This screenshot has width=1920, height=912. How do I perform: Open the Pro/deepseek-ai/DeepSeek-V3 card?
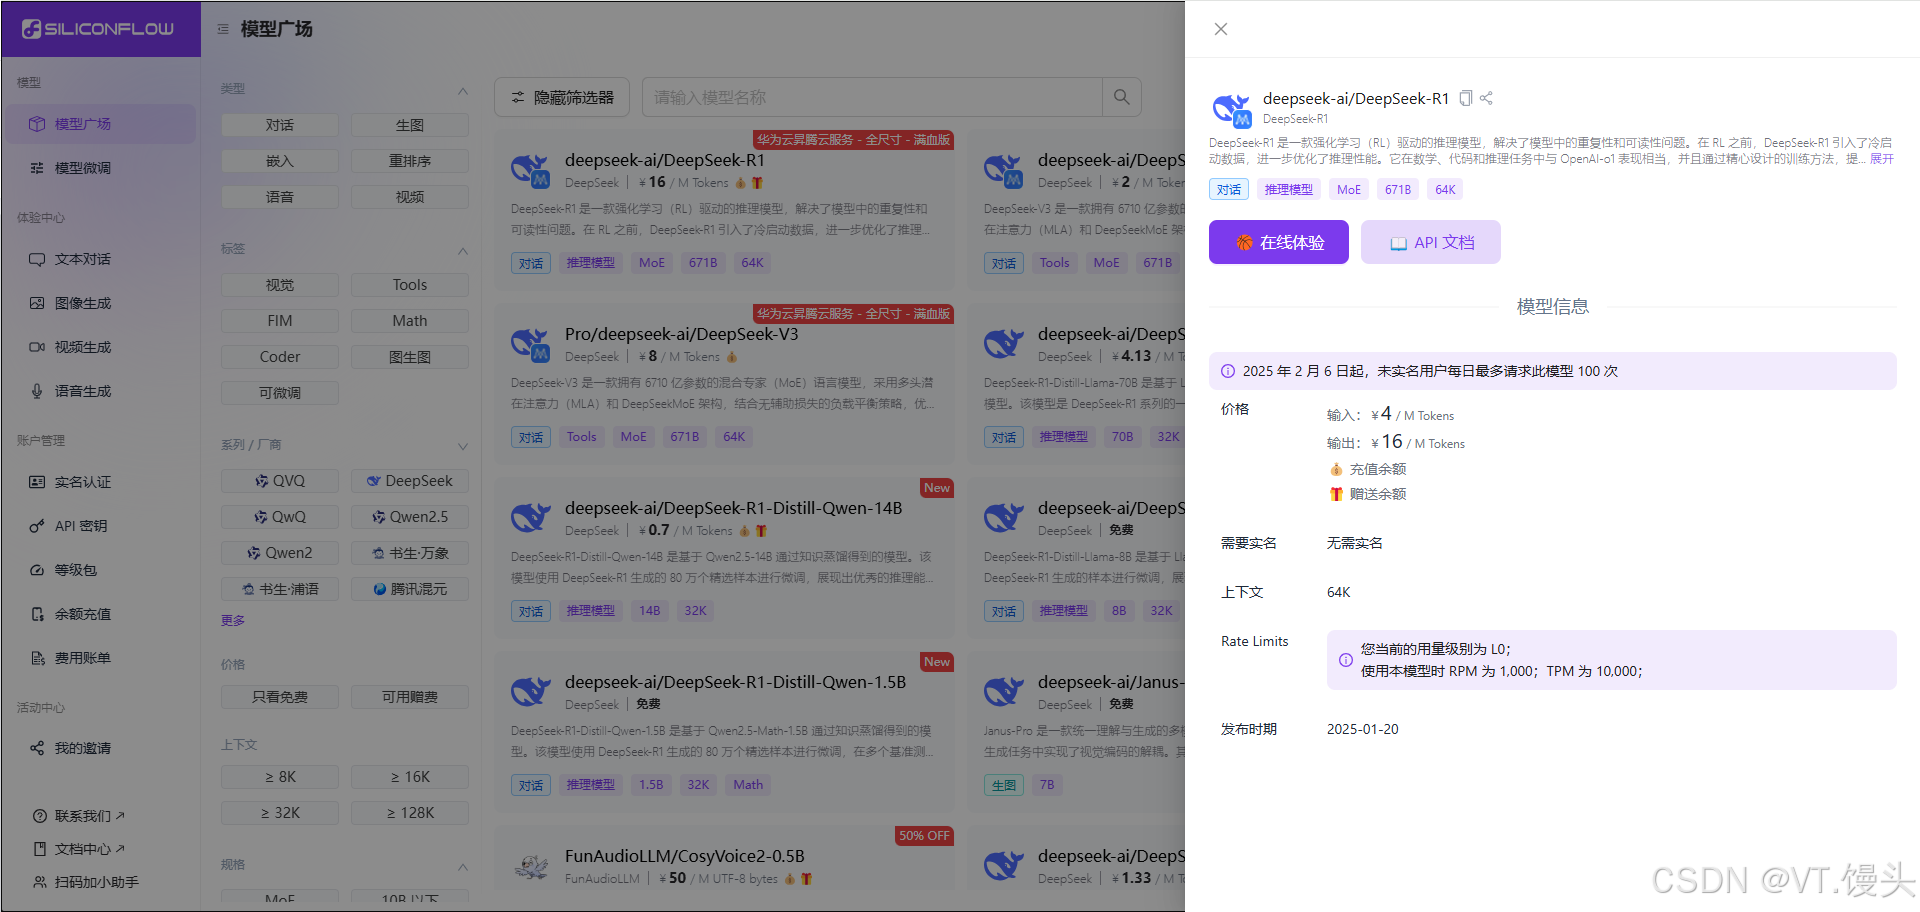724,384
